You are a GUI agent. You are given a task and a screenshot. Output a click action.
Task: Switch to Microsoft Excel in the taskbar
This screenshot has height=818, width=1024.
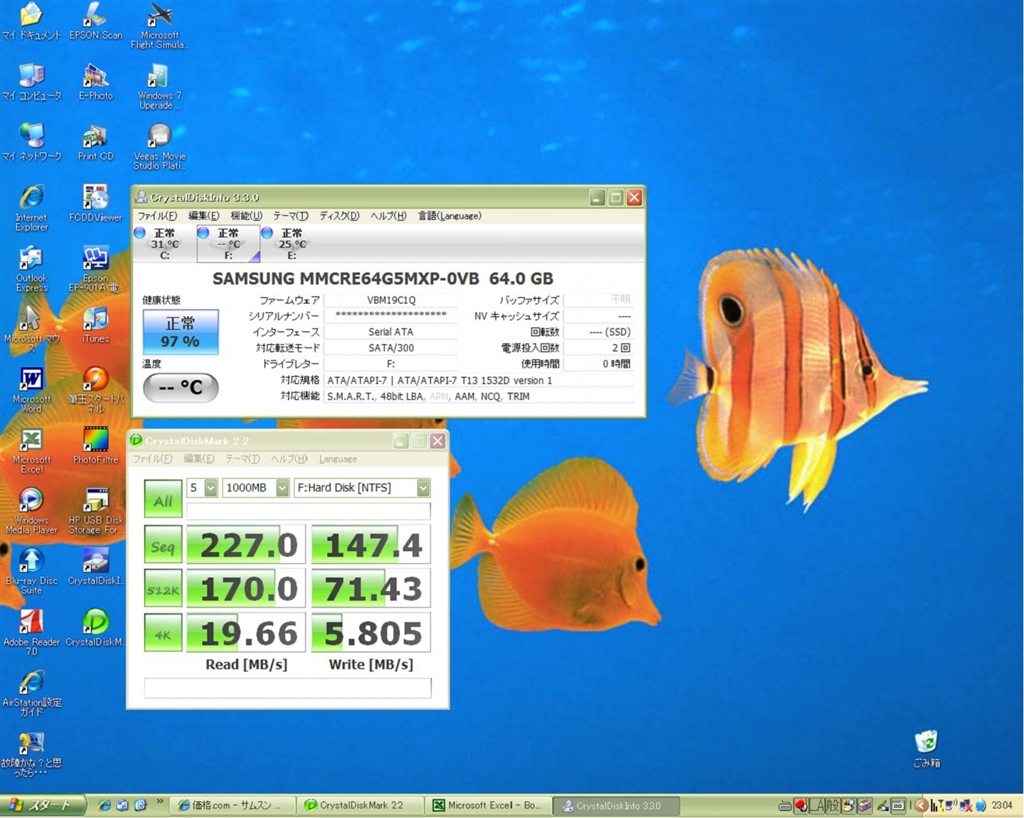pos(490,806)
